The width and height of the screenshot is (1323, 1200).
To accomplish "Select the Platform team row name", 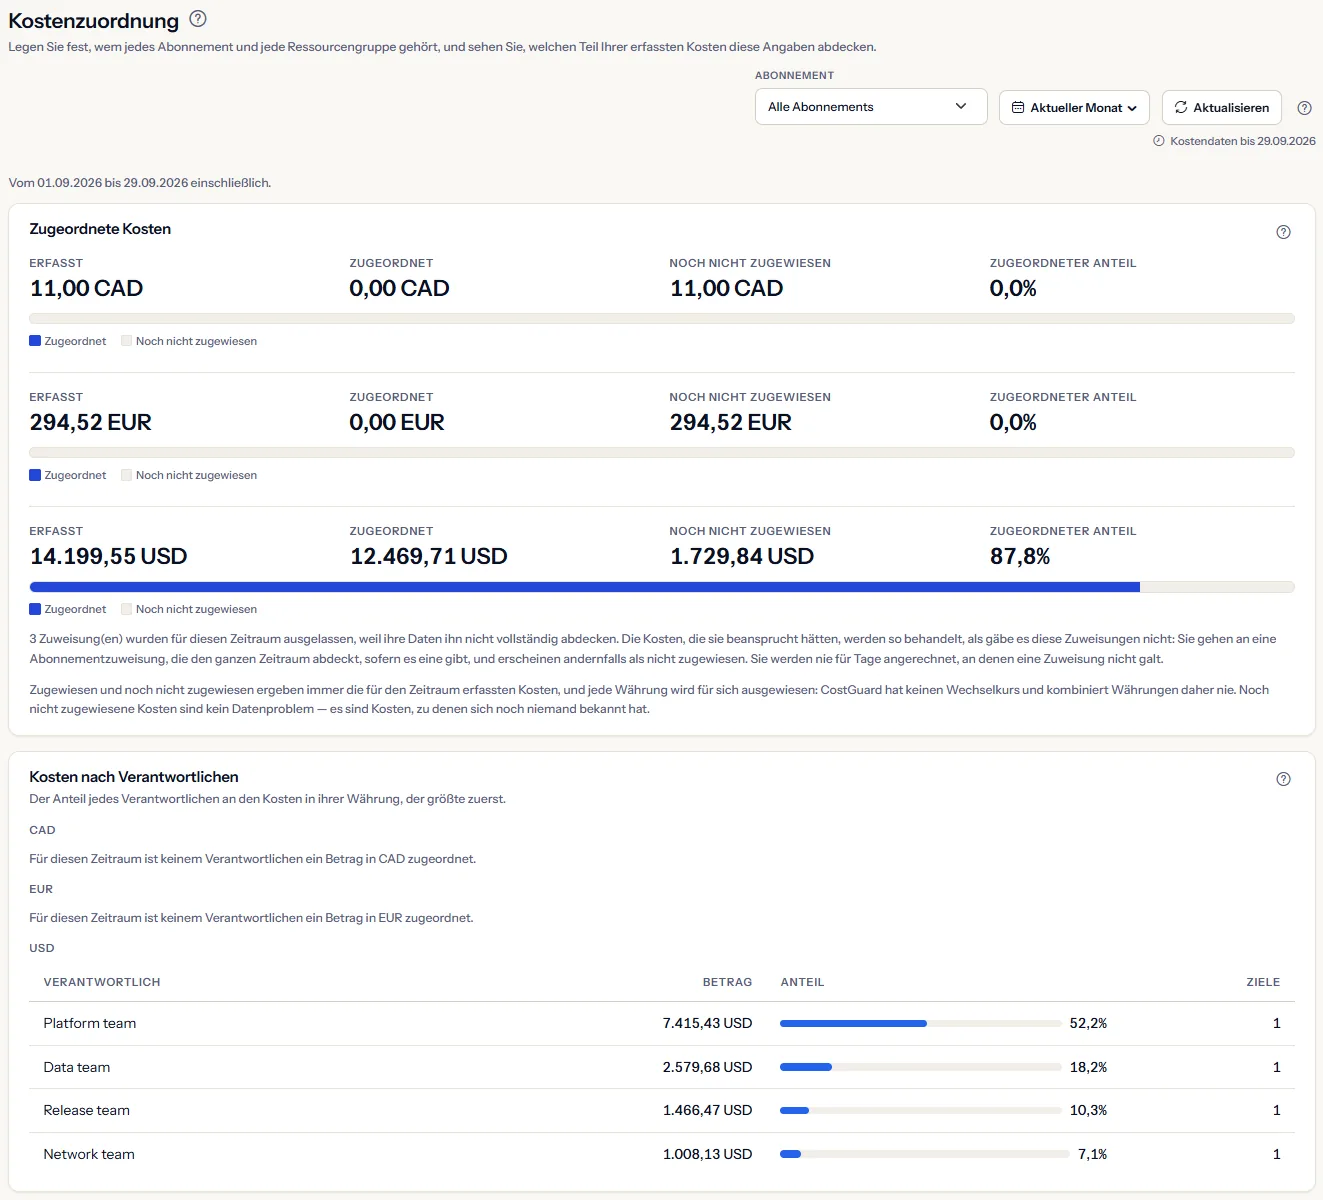I will (x=90, y=1023).
